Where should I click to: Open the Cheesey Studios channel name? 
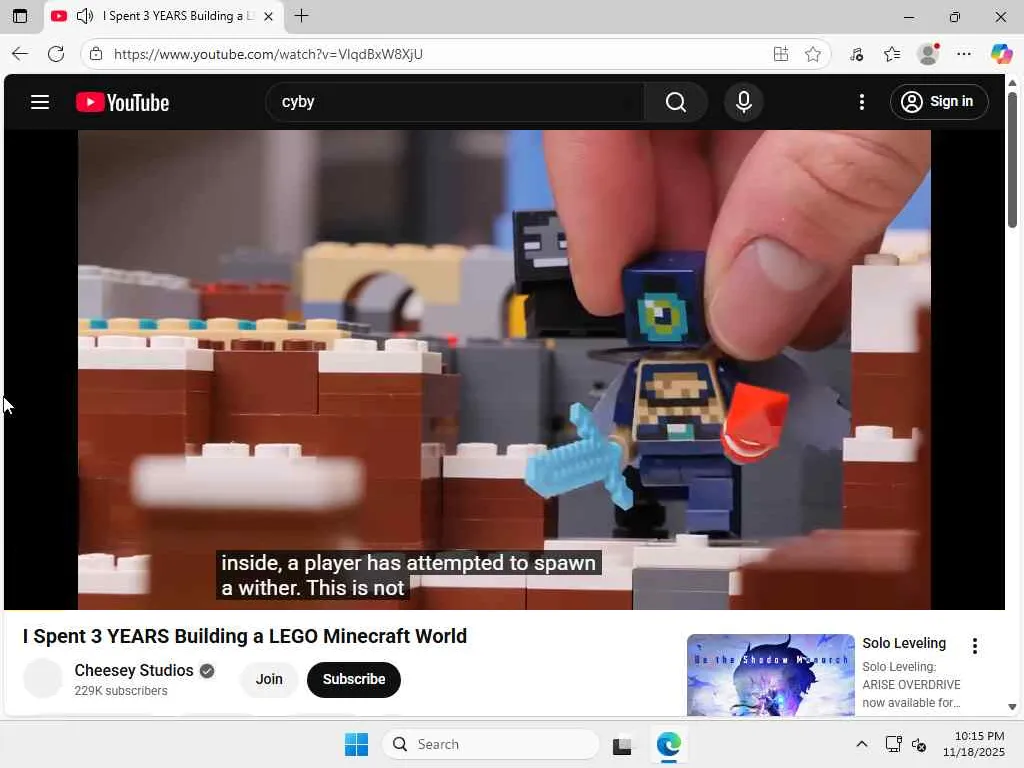(x=134, y=671)
